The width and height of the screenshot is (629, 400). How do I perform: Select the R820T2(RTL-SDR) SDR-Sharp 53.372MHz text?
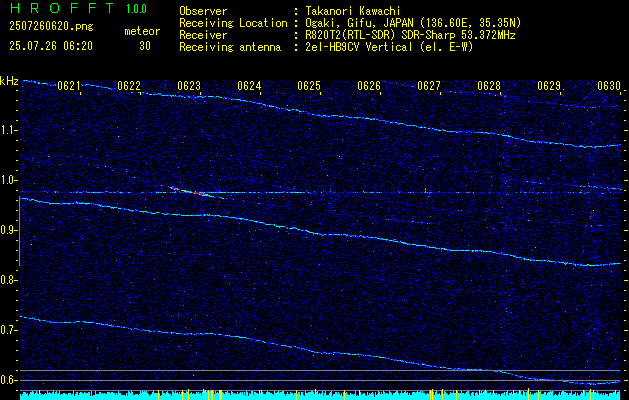coord(410,35)
